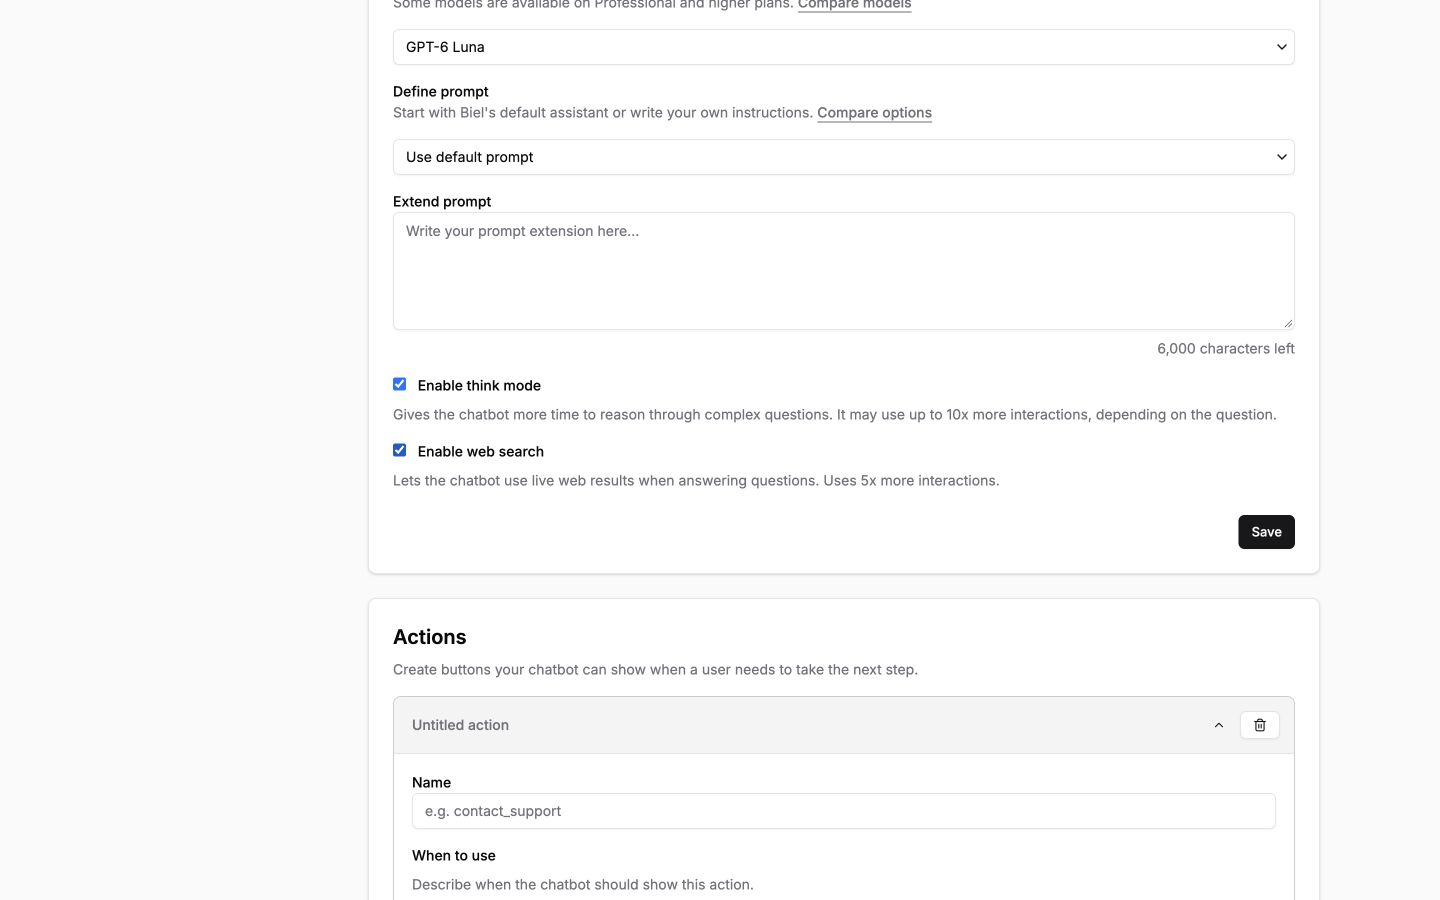The image size is (1440, 900).
Task: Click the action Name input field
Action: coord(843,811)
